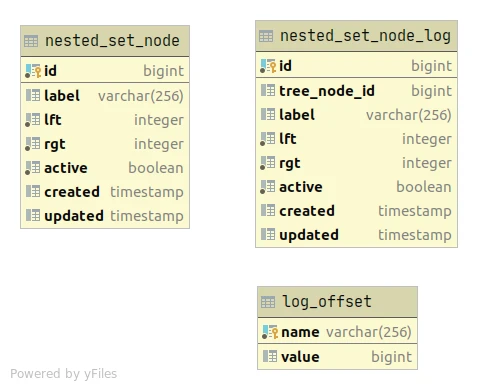This screenshot has width=478, height=390.
Task: Select label column name in nested_set_node_log
Action: pyautogui.click(x=297, y=115)
